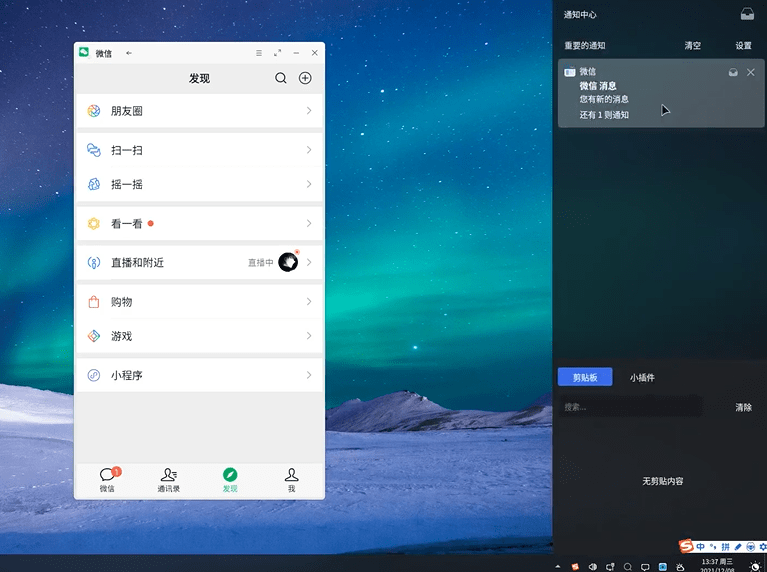
Task: Click night mode icon in taskbar
Action: click(755, 566)
